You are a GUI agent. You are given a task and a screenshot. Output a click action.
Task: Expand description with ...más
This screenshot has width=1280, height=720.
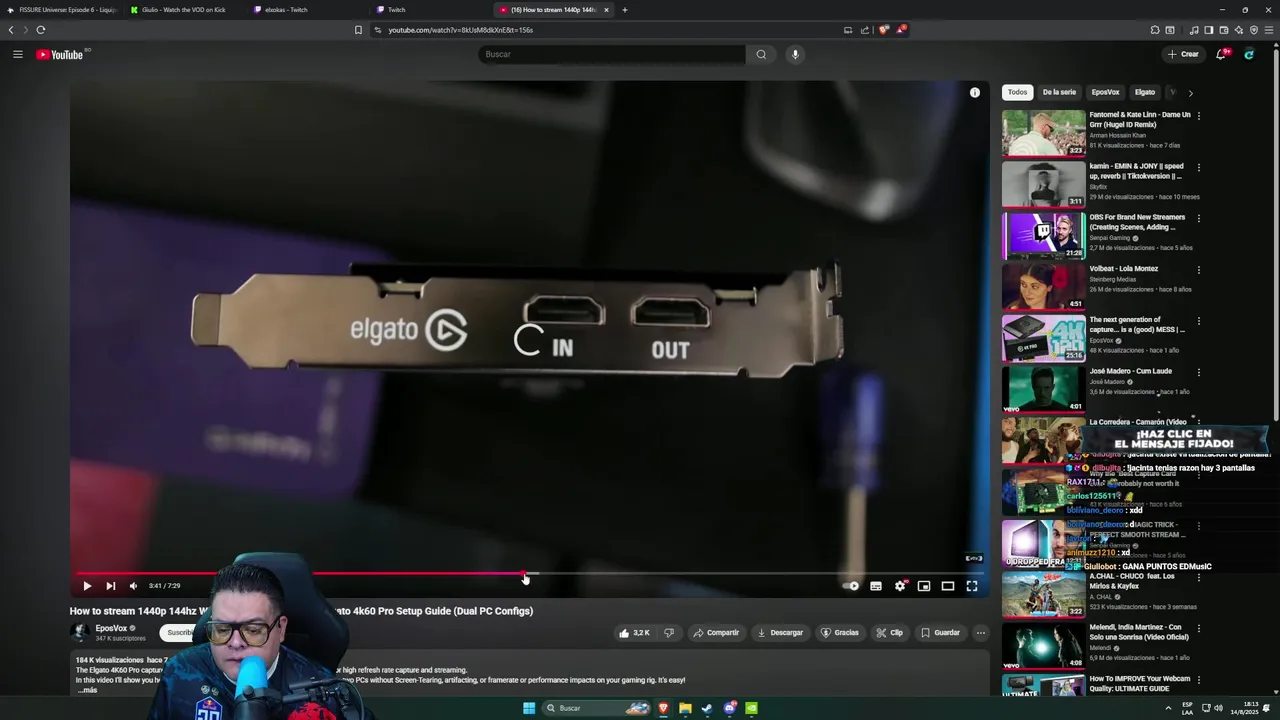(x=88, y=690)
